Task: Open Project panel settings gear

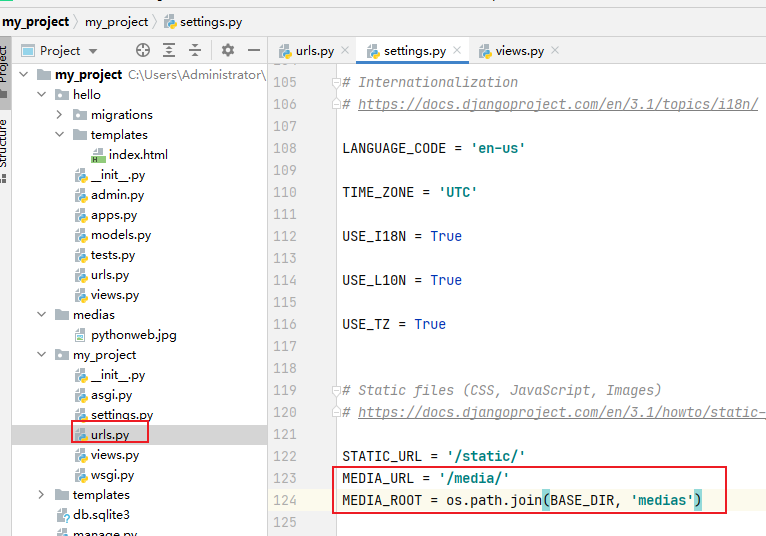Action: coord(228,50)
